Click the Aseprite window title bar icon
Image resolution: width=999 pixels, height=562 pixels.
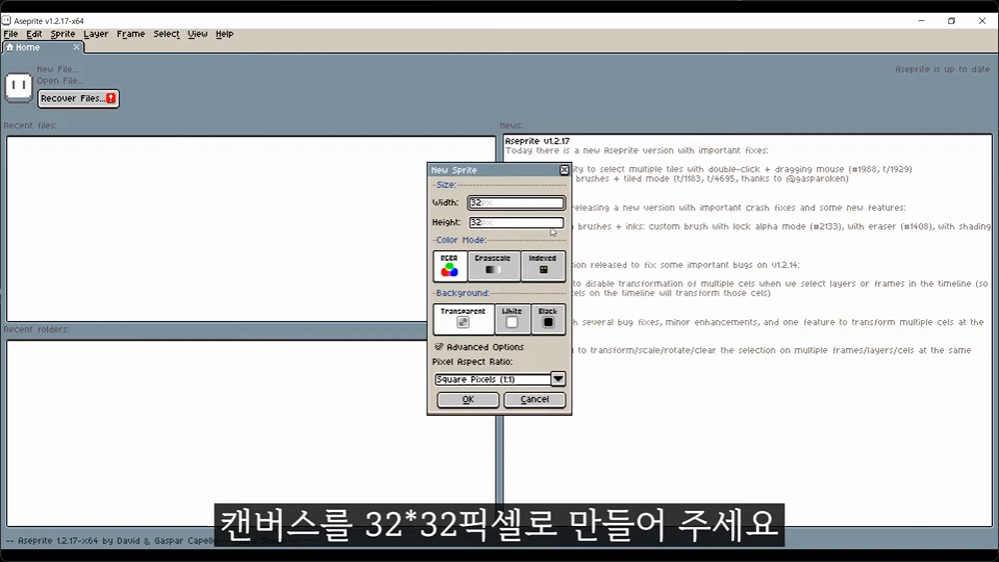point(6,20)
